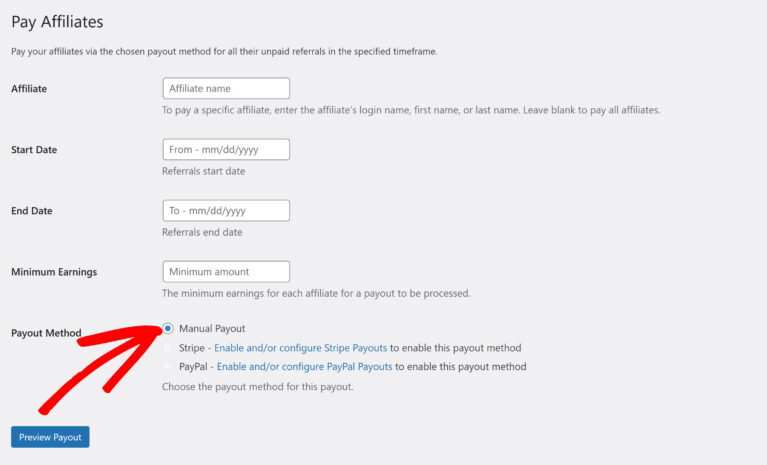Click the 'Minimum Earnings' field label
Viewport: 767px width, 465px height.
pyautogui.click(x=54, y=272)
